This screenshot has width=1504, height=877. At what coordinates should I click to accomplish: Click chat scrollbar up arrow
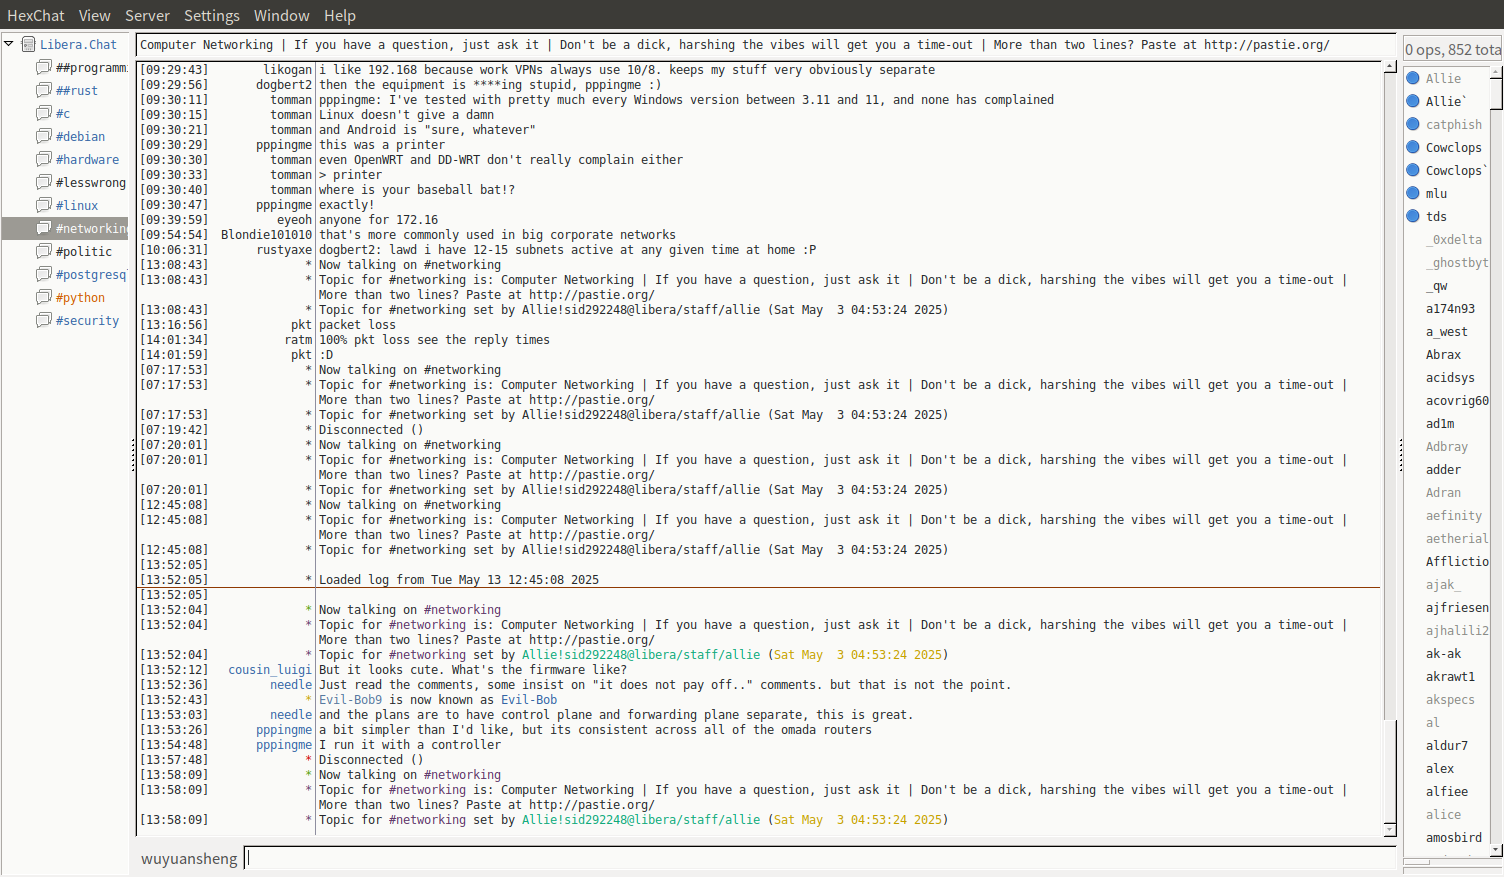[x=1390, y=67]
